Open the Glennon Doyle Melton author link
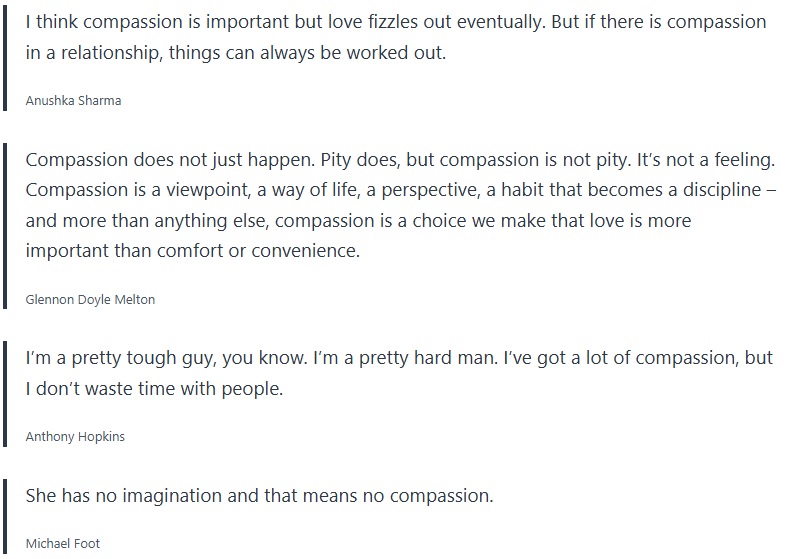This screenshot has height=559, width=809. coord(90,299)
